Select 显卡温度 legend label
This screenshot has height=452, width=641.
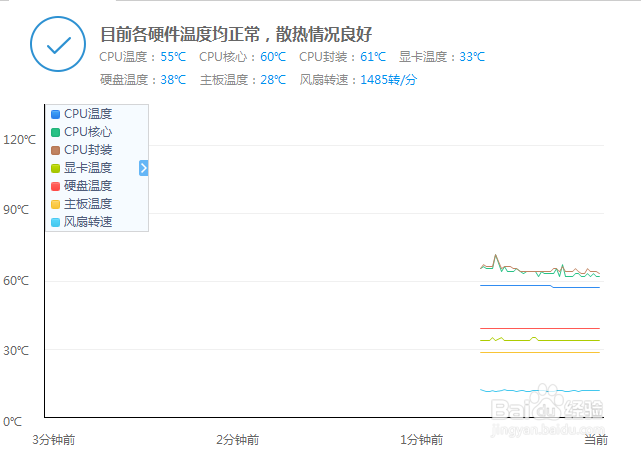click(x=88, y=168)
